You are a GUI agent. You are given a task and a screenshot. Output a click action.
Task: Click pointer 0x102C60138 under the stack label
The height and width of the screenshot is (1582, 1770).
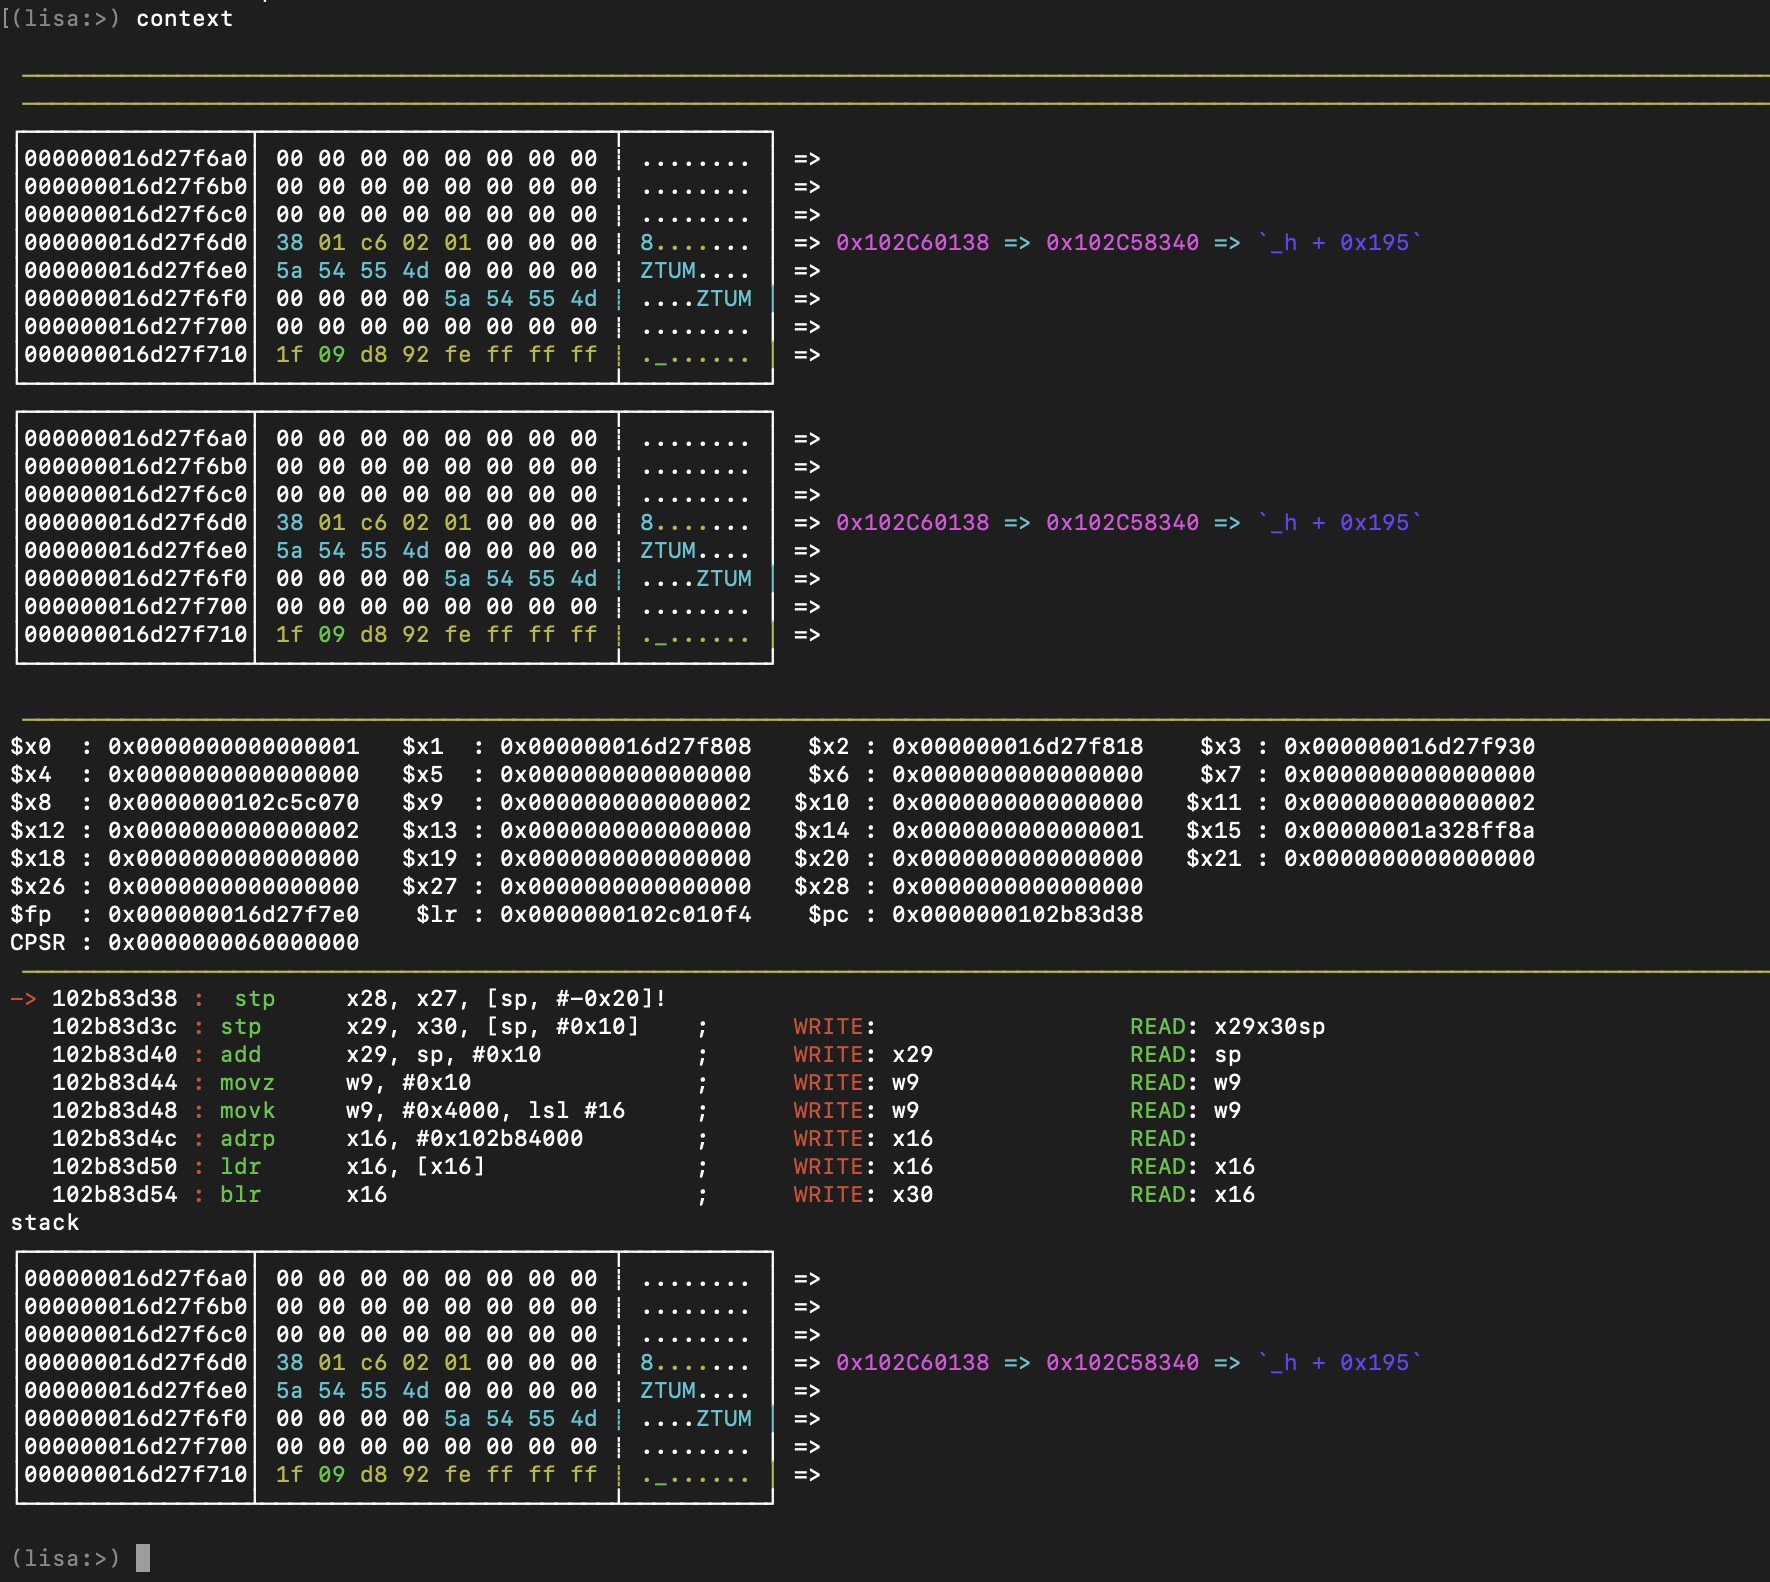click(912, 1363)
